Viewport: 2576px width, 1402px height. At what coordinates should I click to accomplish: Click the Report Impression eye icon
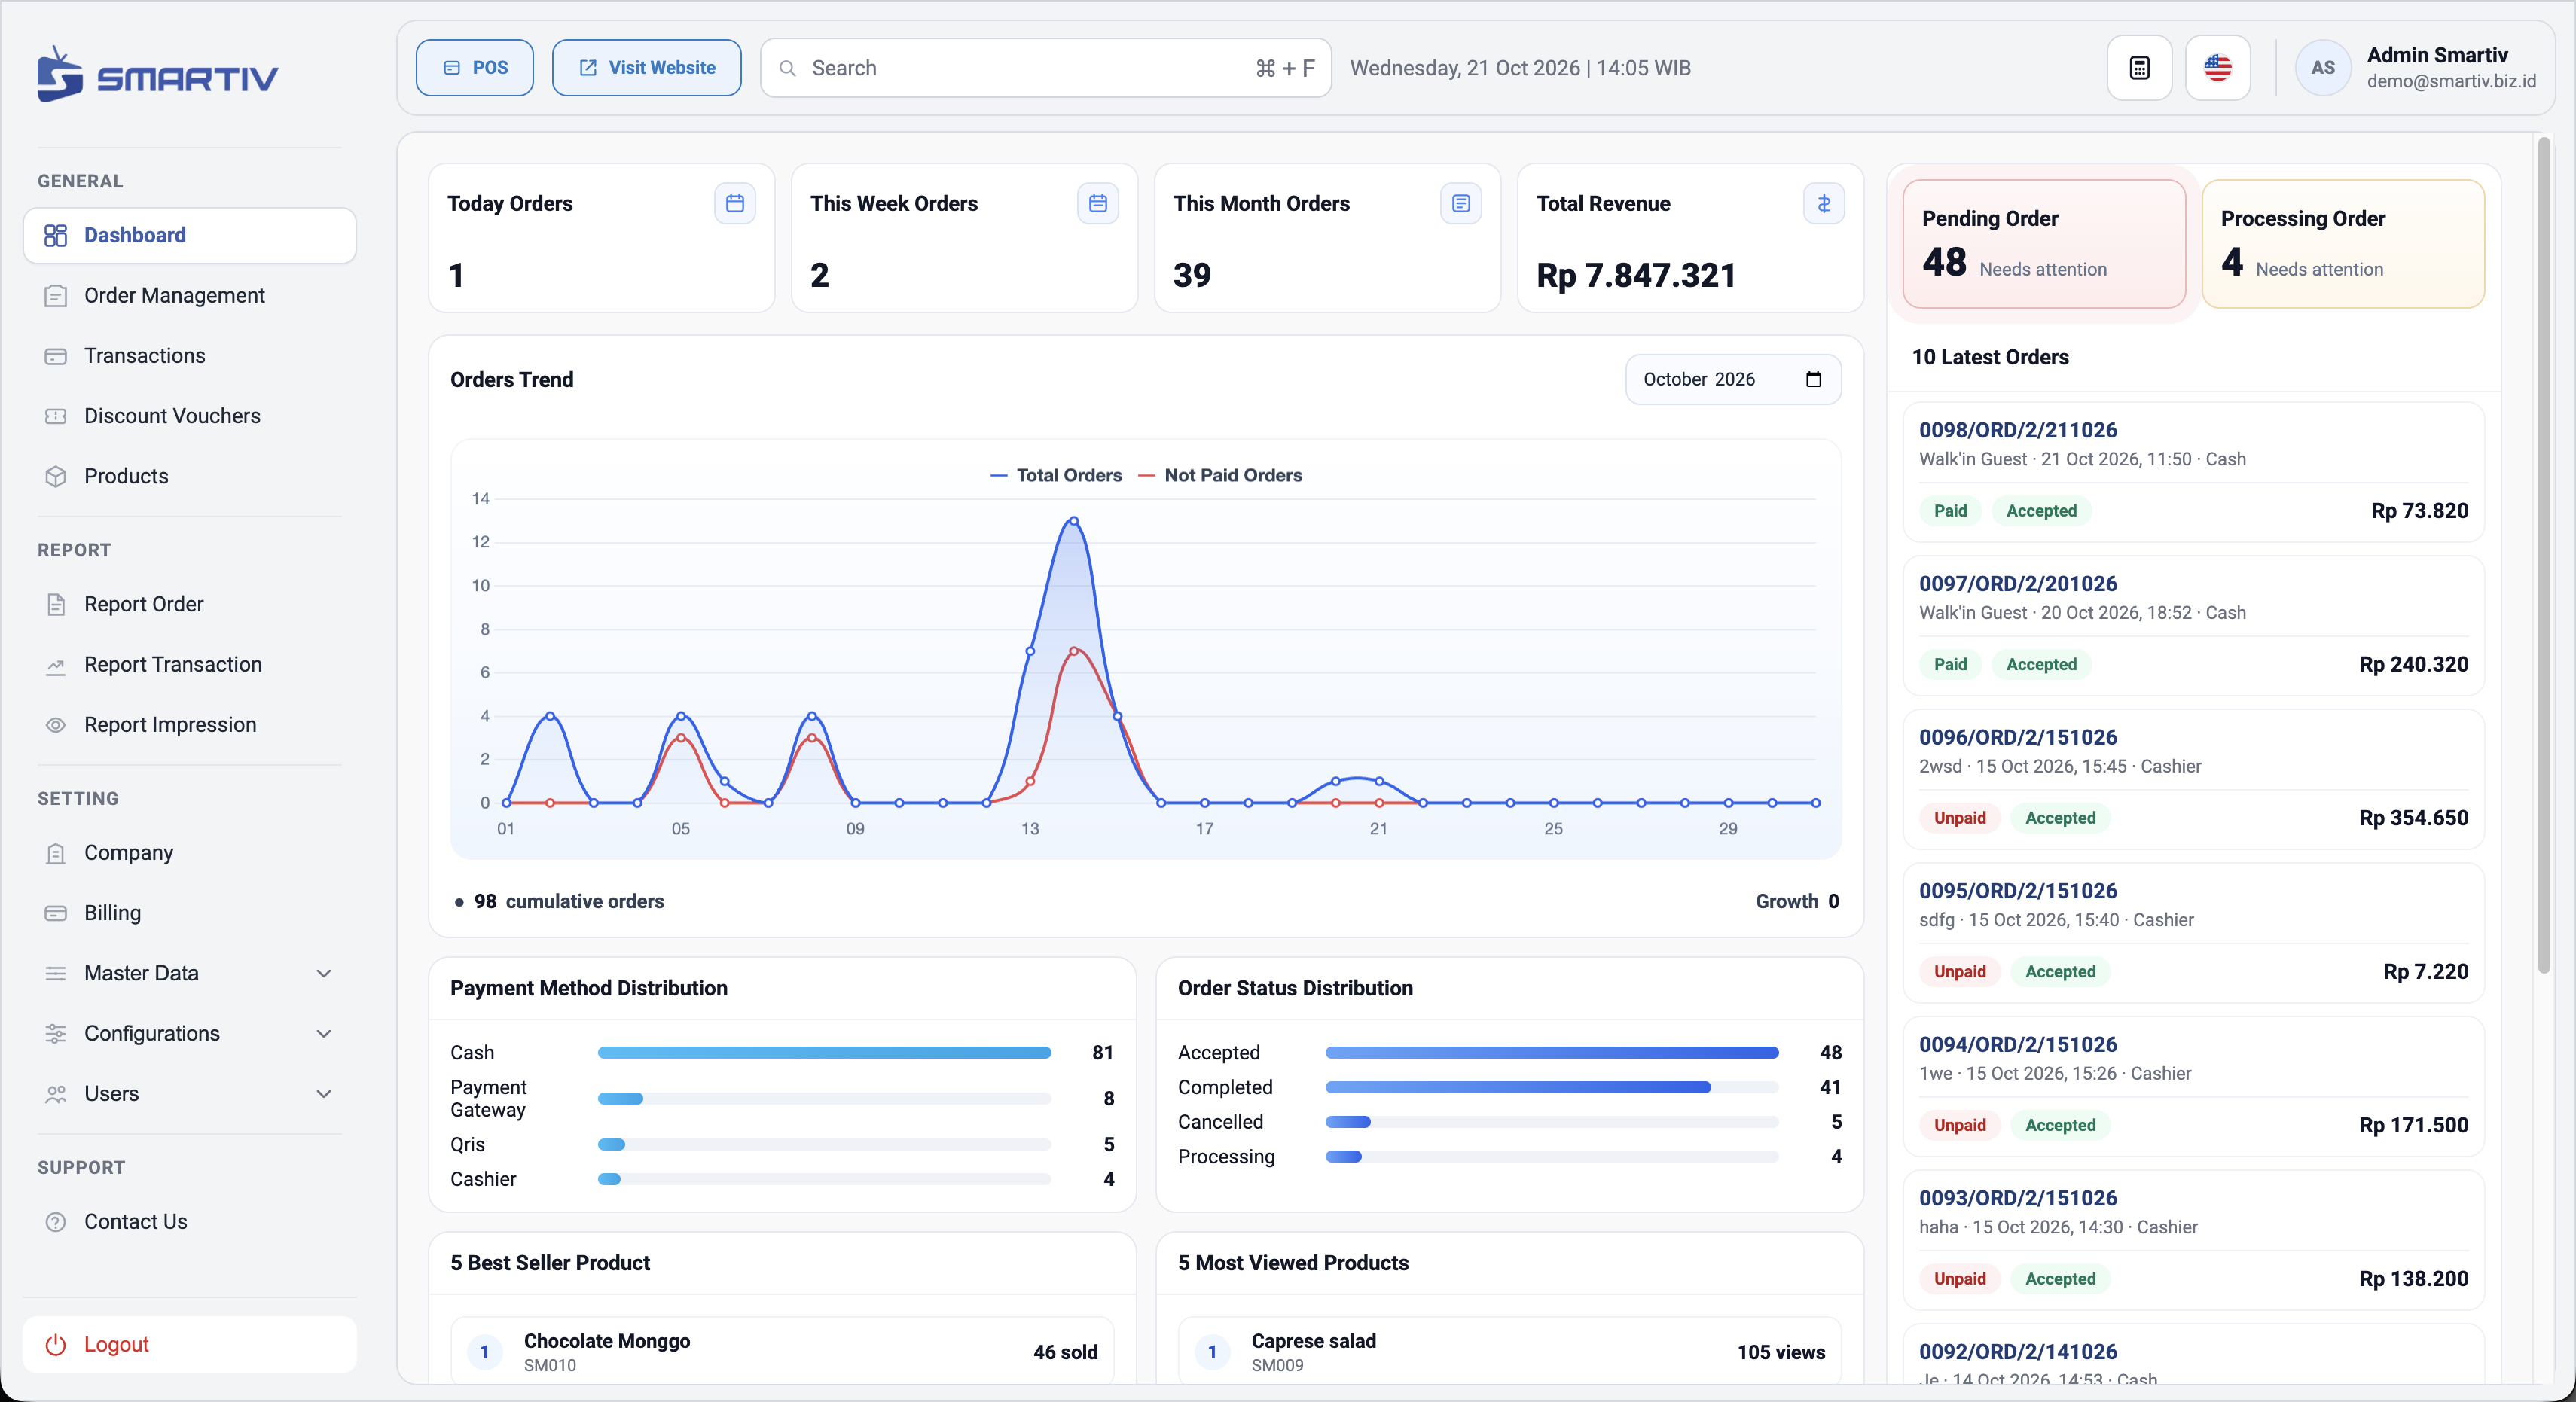tap(56, 725)
